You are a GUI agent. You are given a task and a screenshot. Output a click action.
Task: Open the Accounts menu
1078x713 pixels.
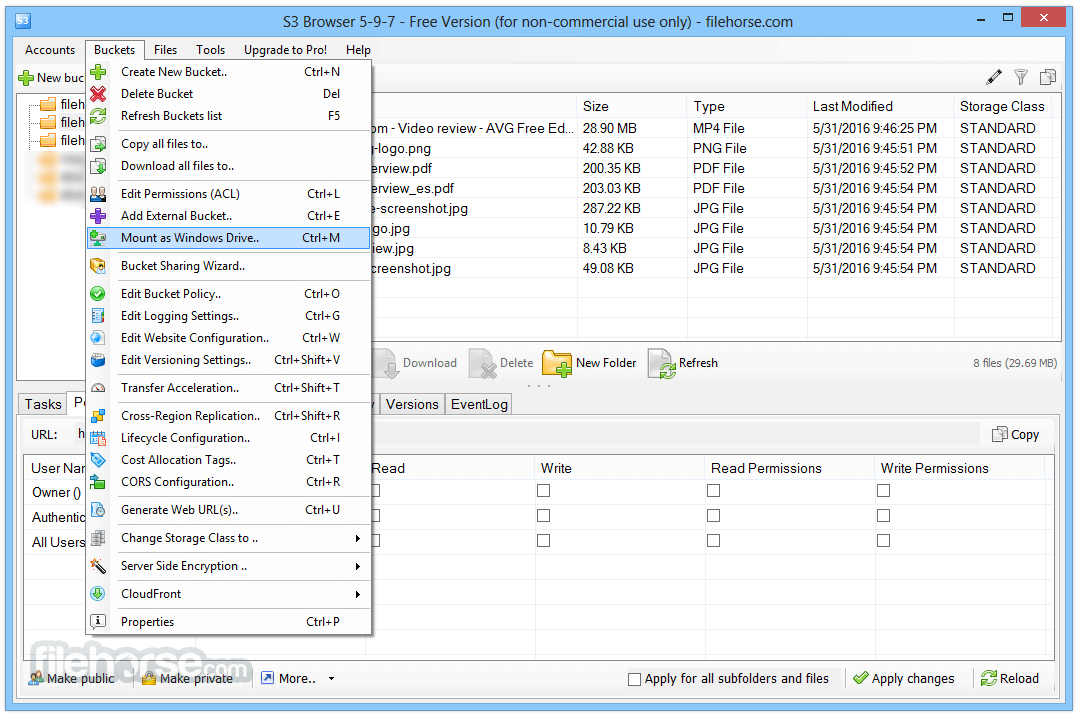50,50
